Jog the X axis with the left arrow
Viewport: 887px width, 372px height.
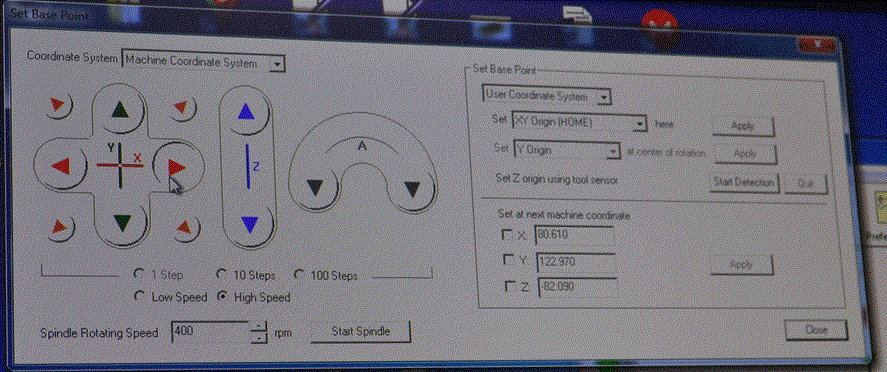tap(60, 166)
